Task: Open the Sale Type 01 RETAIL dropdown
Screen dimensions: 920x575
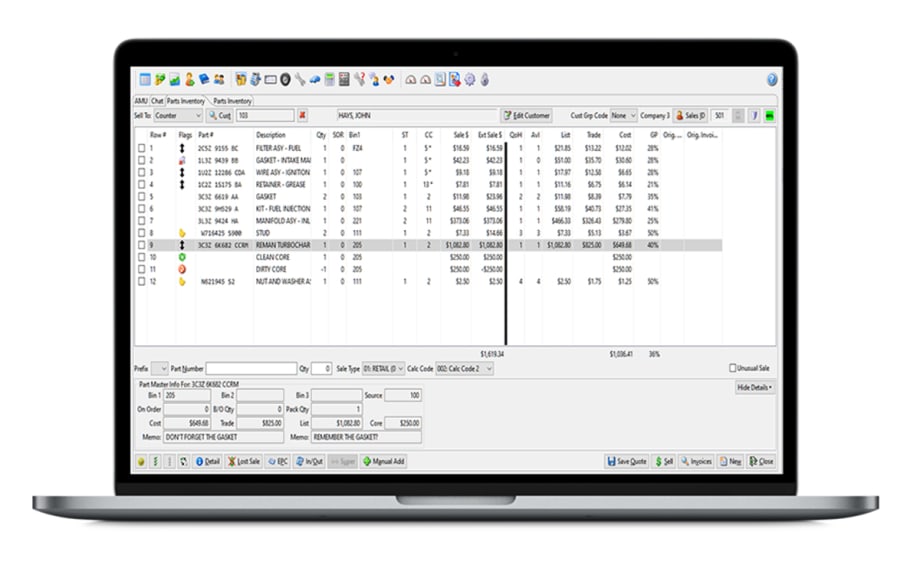Action: click(x=384, y=368)
